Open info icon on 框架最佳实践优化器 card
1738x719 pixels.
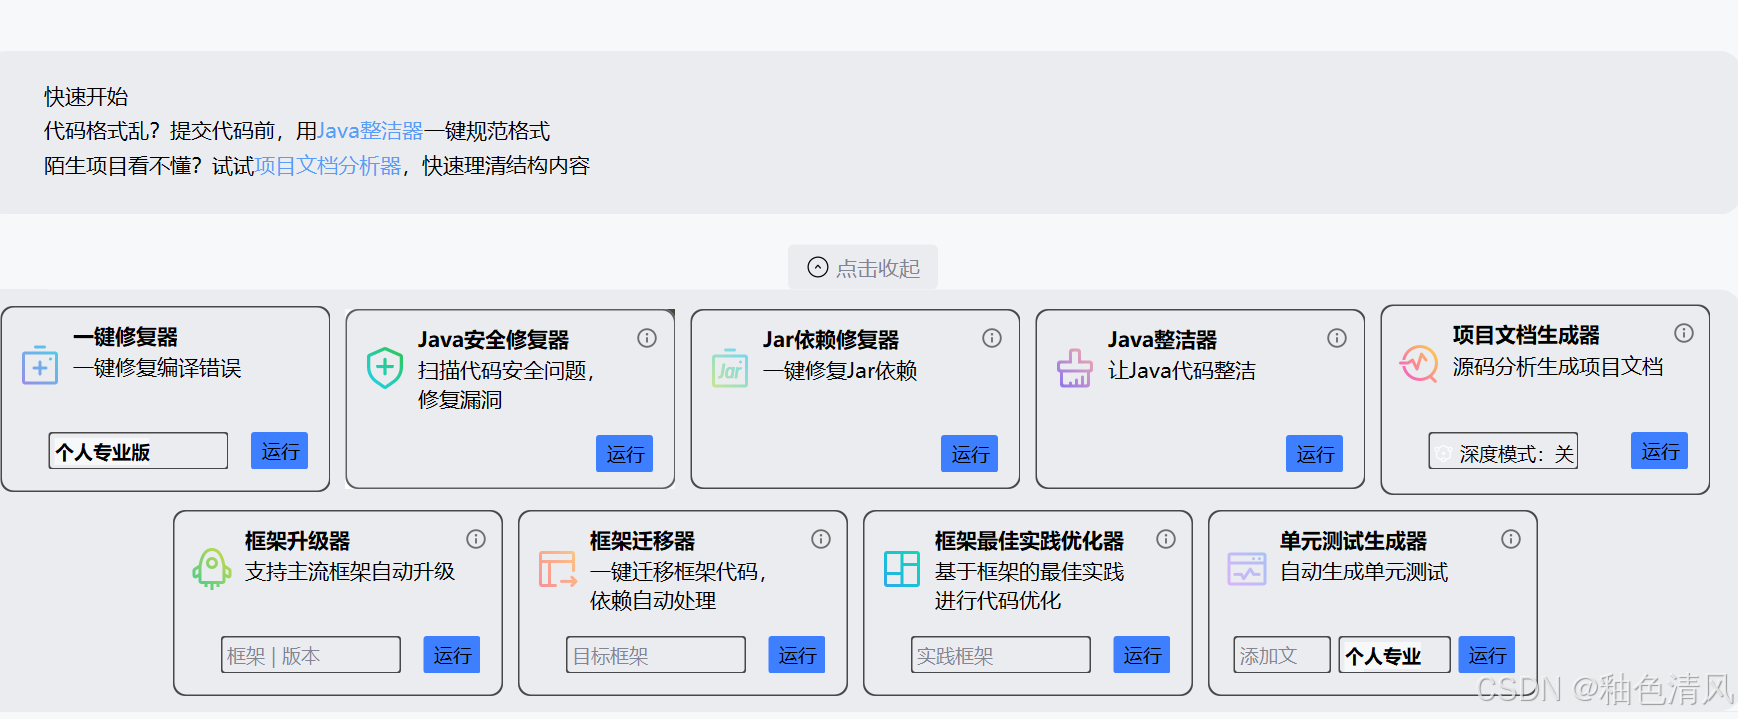[x=1166, y=539]
